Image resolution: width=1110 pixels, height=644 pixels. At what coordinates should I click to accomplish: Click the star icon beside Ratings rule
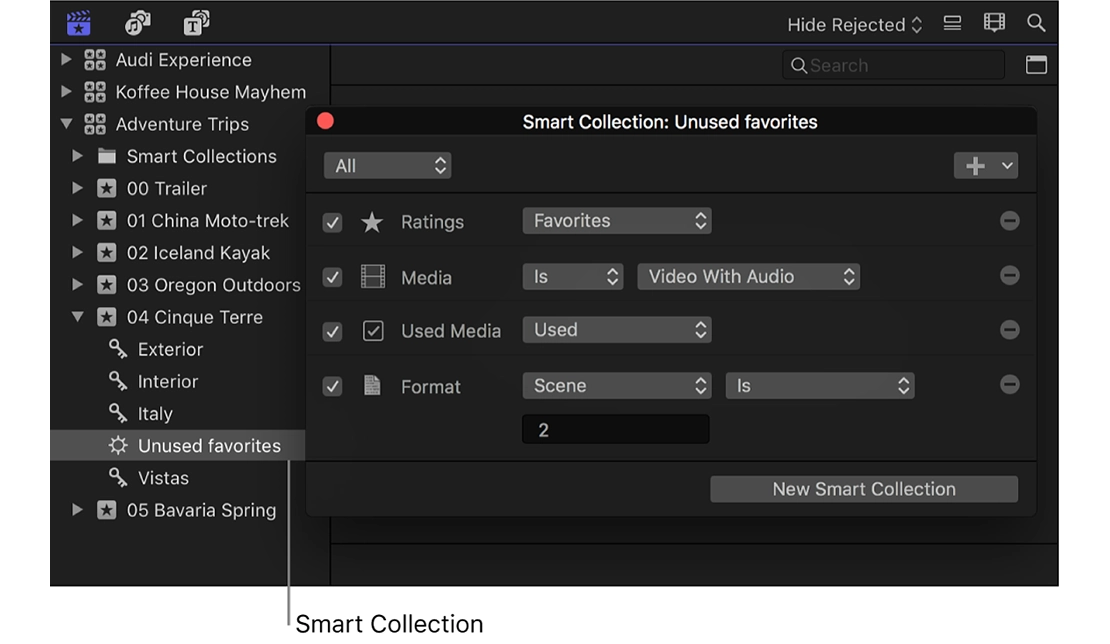pyautogui.click(x=371, y=222)
